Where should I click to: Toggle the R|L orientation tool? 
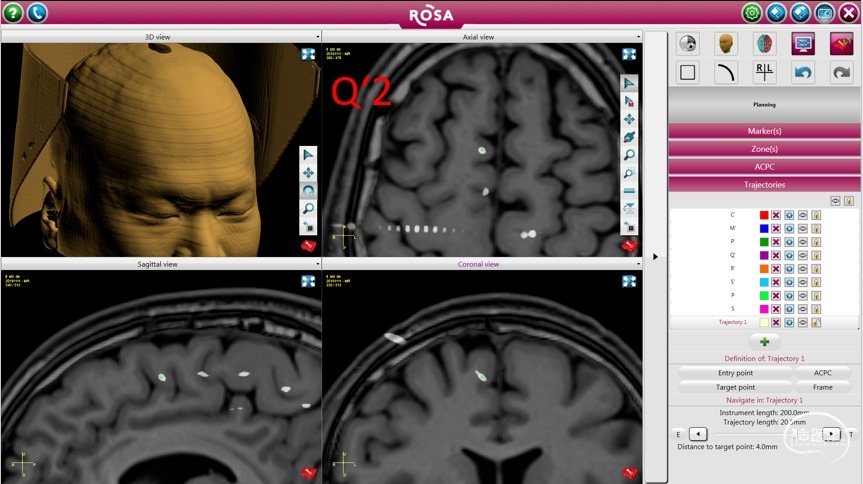coord(764,72)
